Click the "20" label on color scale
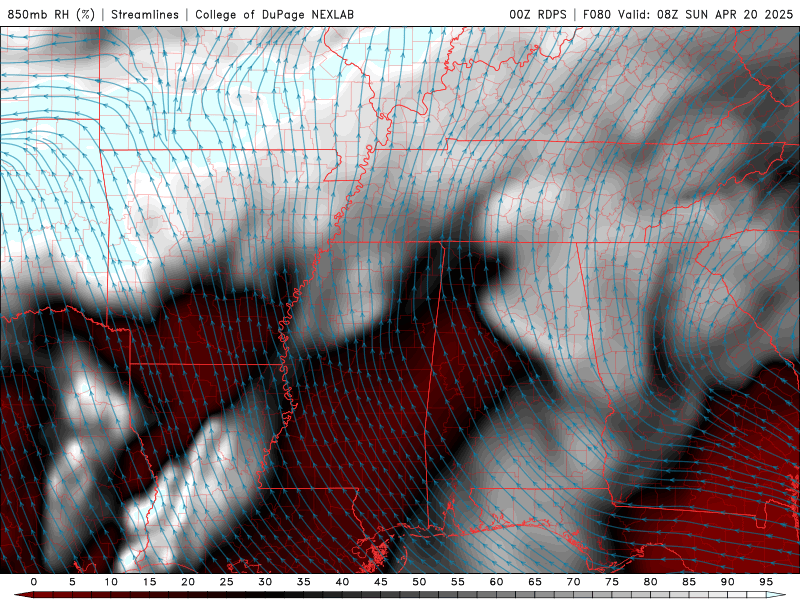Screen dimensions: 800x600 pos(188,582)
